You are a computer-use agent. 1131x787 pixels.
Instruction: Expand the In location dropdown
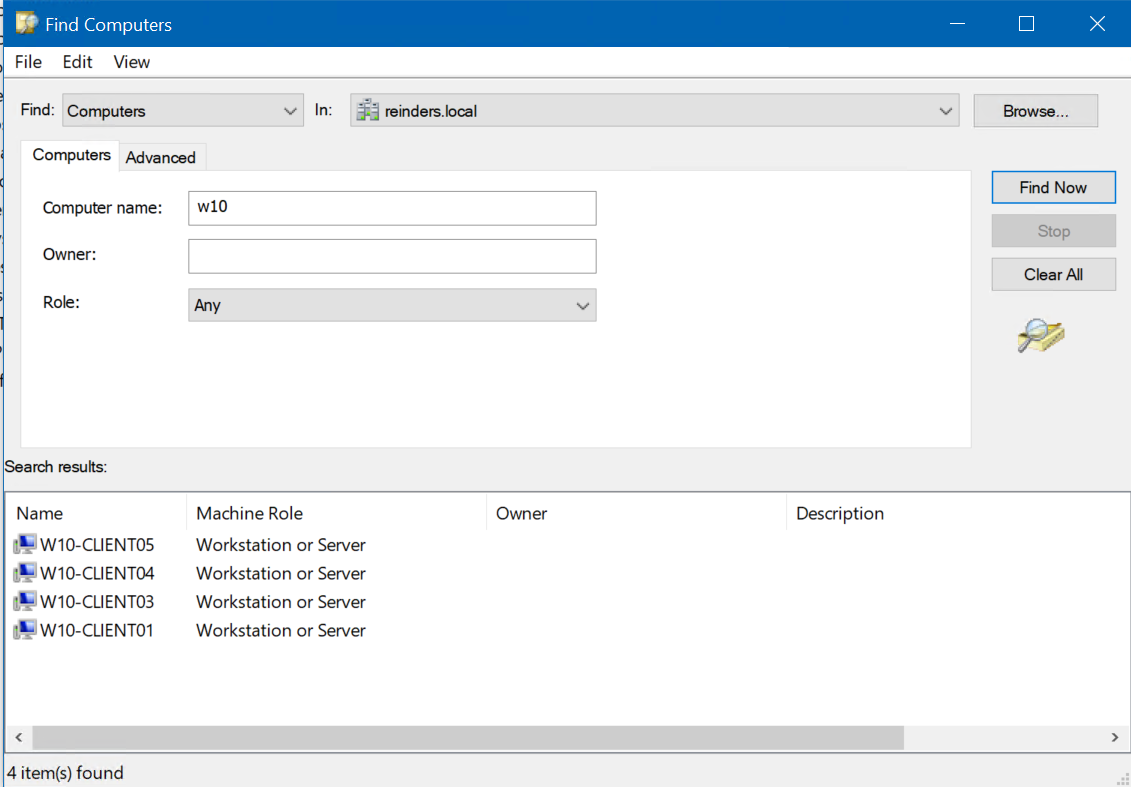(945, 110)
